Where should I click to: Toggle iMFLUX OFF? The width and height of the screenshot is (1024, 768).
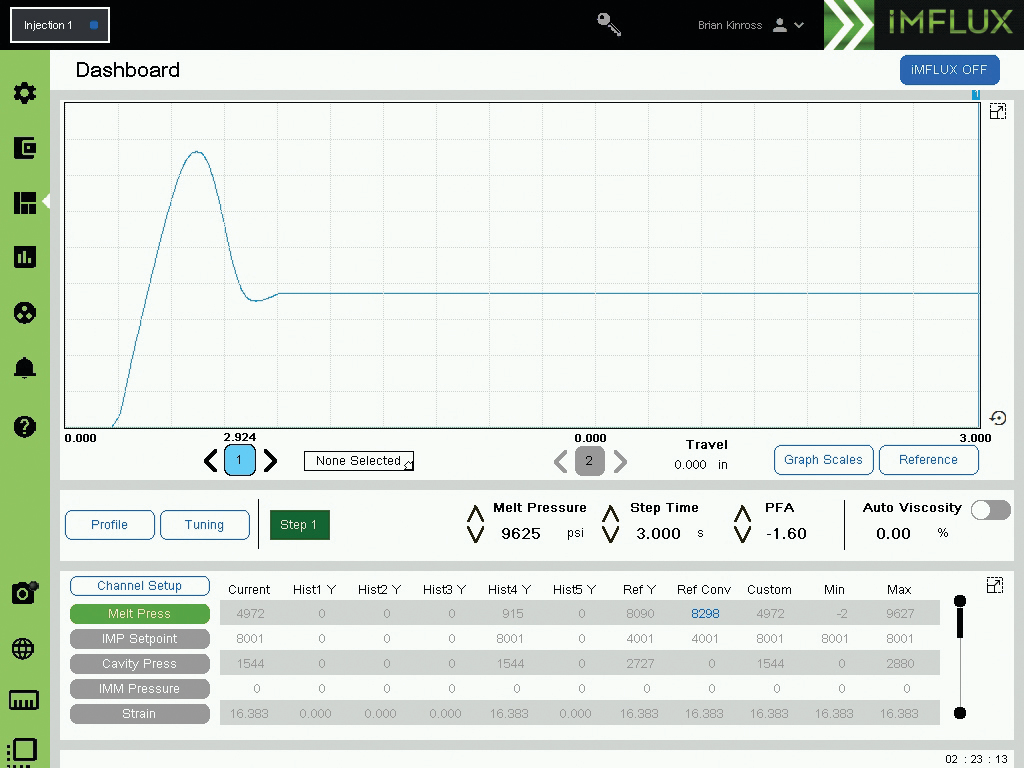coord(948,70)
